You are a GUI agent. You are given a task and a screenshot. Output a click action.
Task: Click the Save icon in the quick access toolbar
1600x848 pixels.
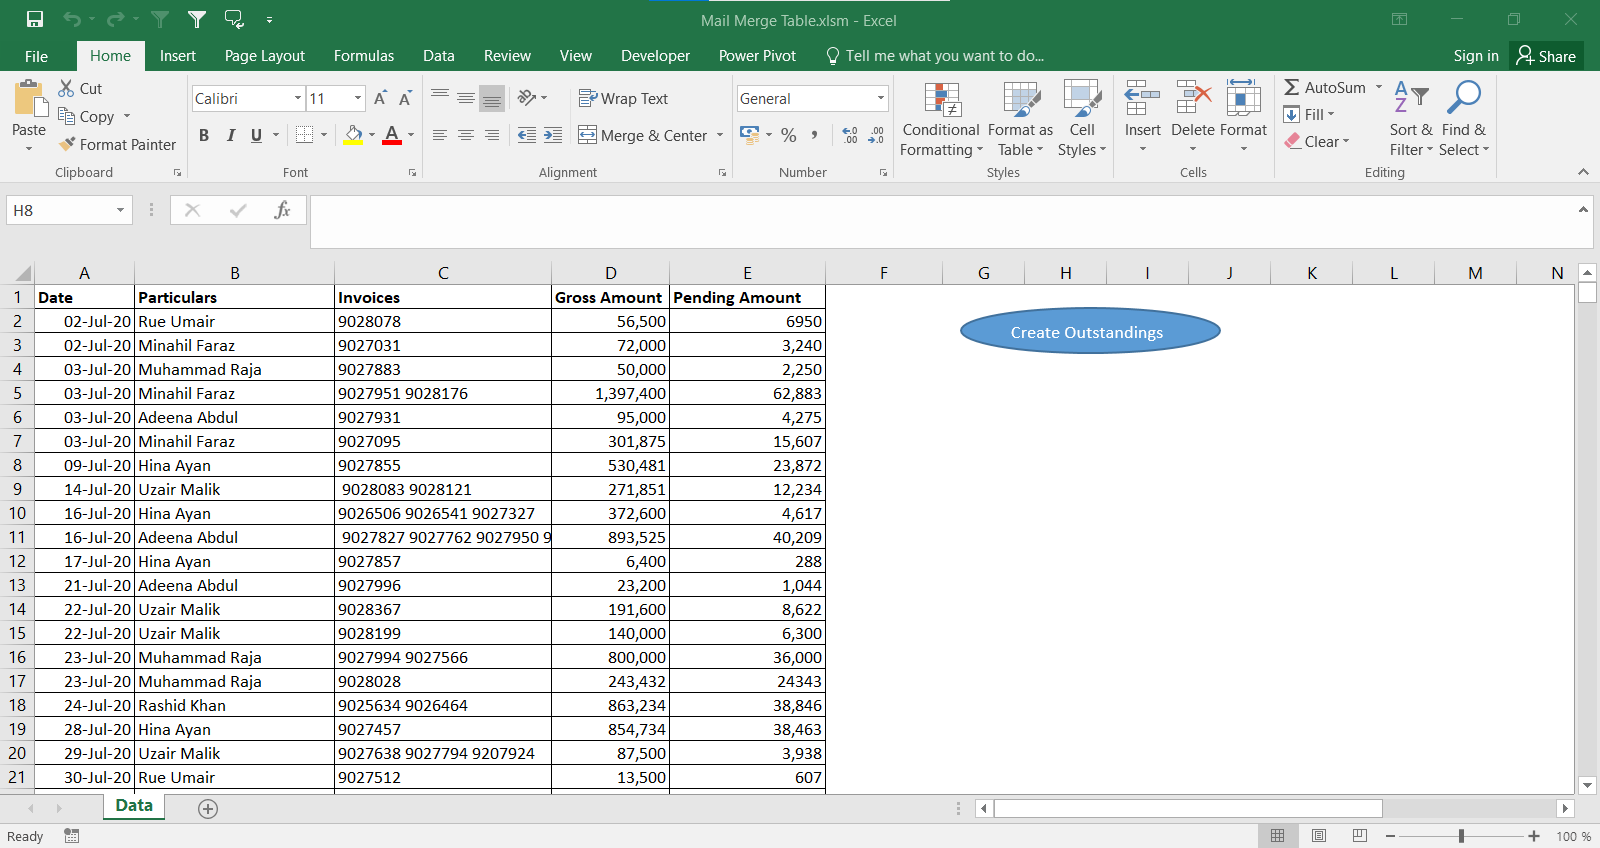point(35,19)
